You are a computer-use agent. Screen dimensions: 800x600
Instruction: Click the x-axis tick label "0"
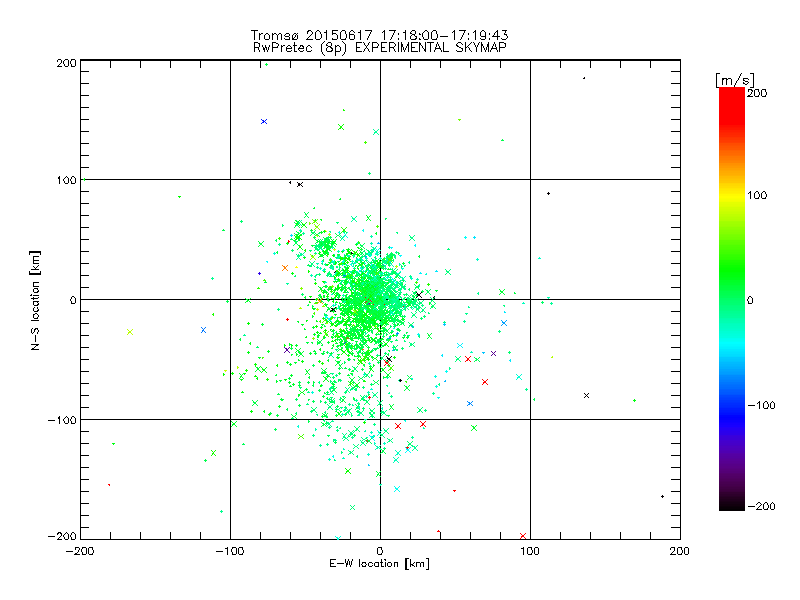[380, 552]
